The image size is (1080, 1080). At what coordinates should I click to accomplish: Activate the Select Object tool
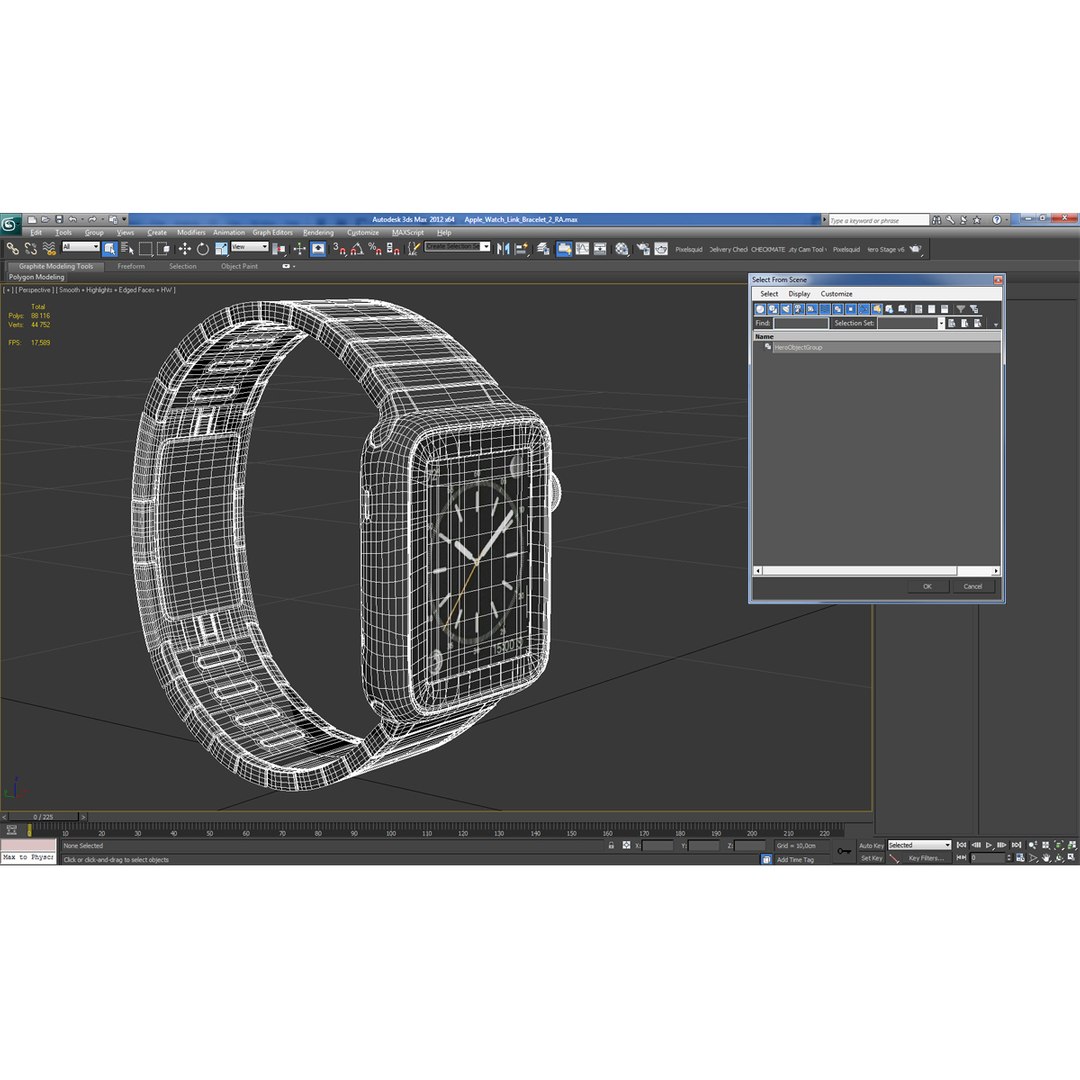pos(110,249)
